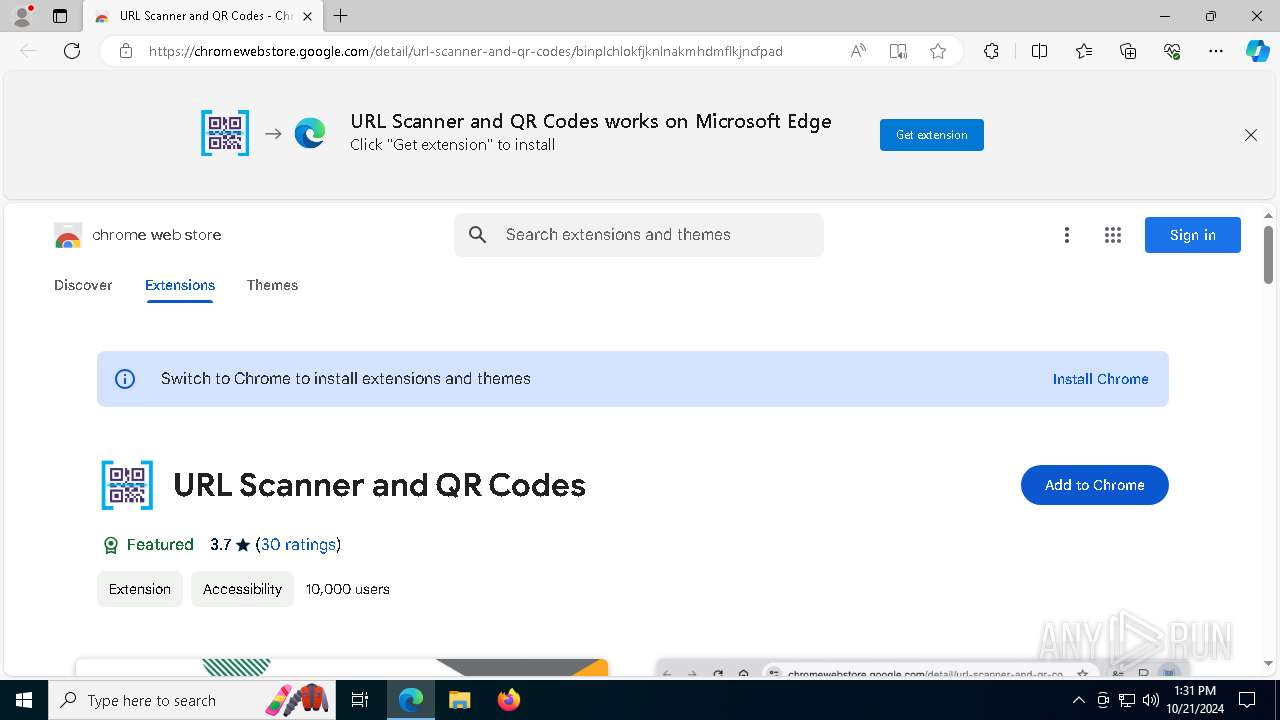Select the URL Scanner and QR Codes browser tab
Screen dimensions: 1280x720
[x=203, y=16]
